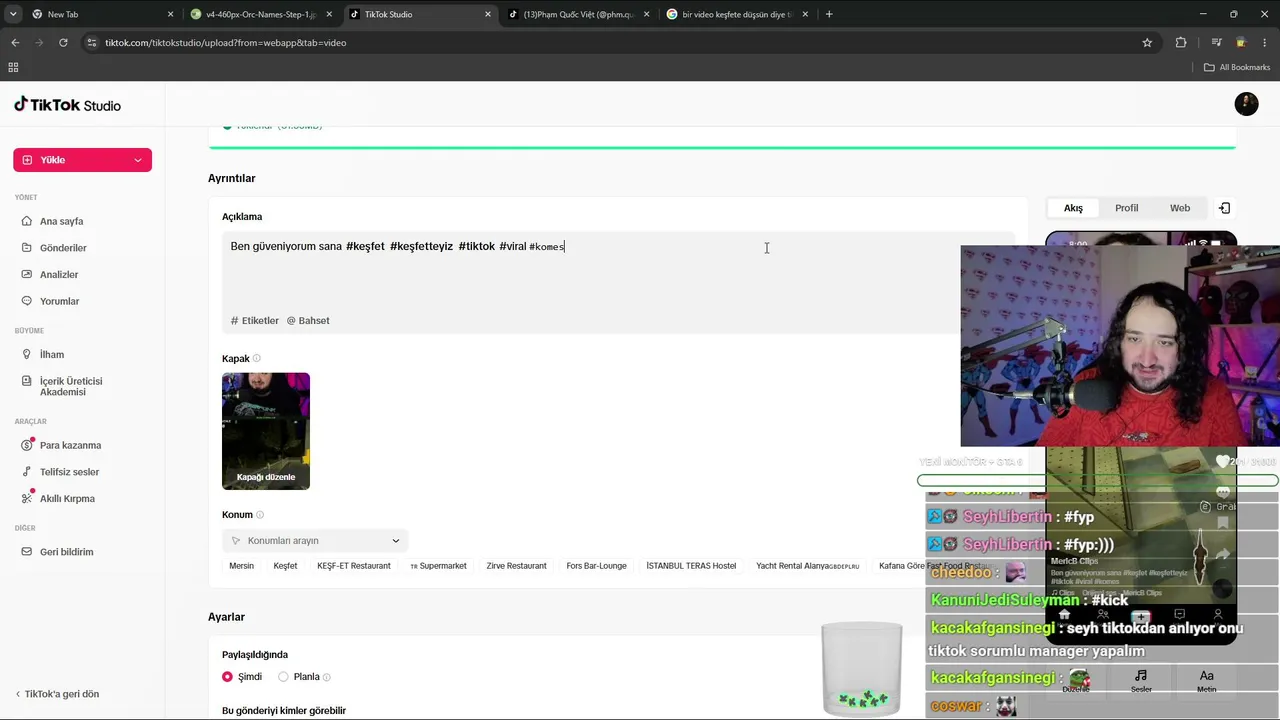Image resolution: width=1280 pixels, height=720 pixels.
Task: Open the Konumları arayın location dropdown
Action: click(315, 541)
